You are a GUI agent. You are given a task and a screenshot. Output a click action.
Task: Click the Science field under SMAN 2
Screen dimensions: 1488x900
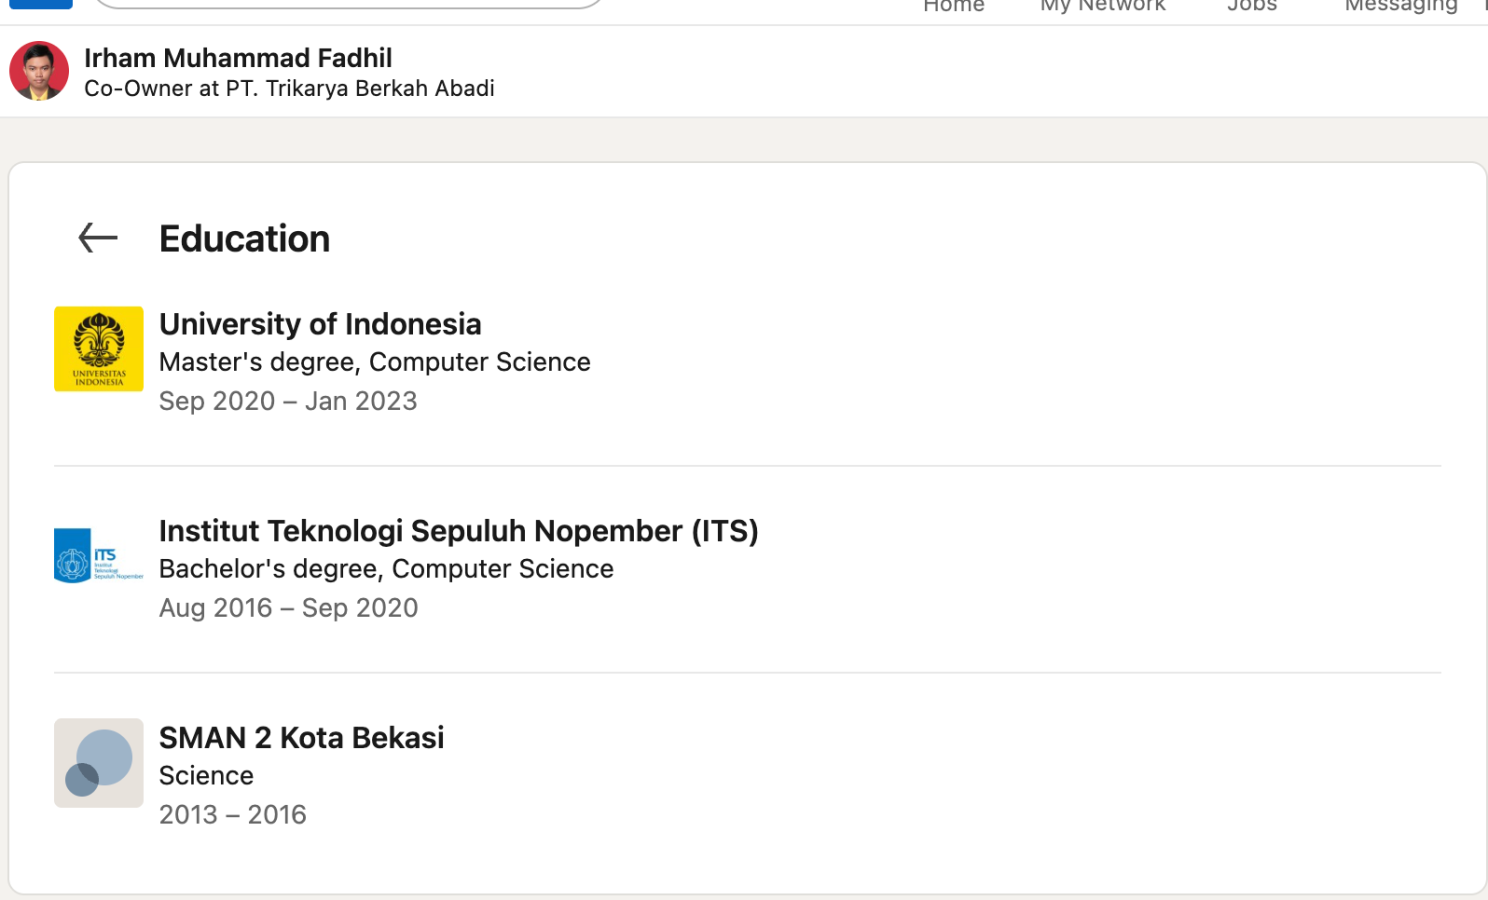click(206, 776)
